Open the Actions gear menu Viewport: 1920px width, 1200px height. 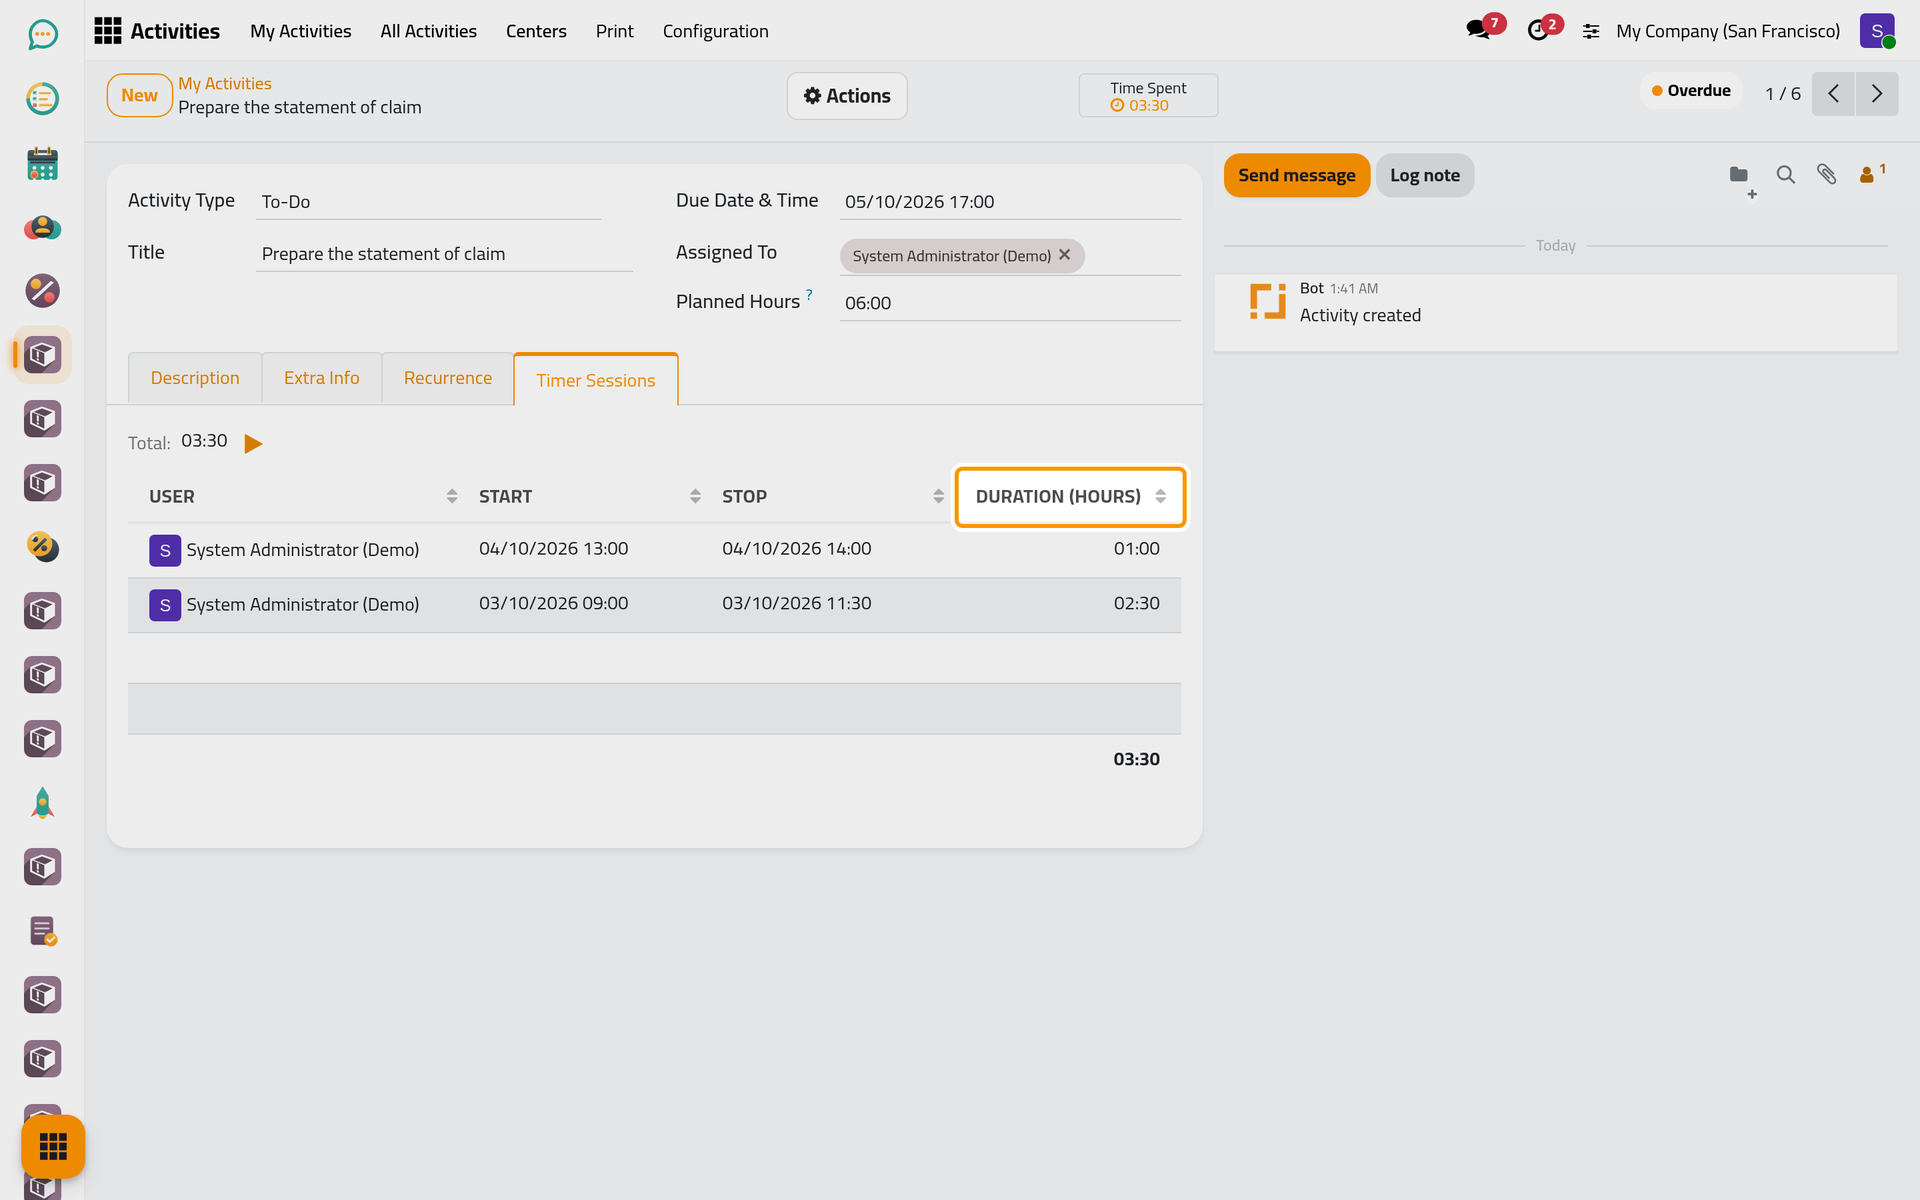coord(847,96)
